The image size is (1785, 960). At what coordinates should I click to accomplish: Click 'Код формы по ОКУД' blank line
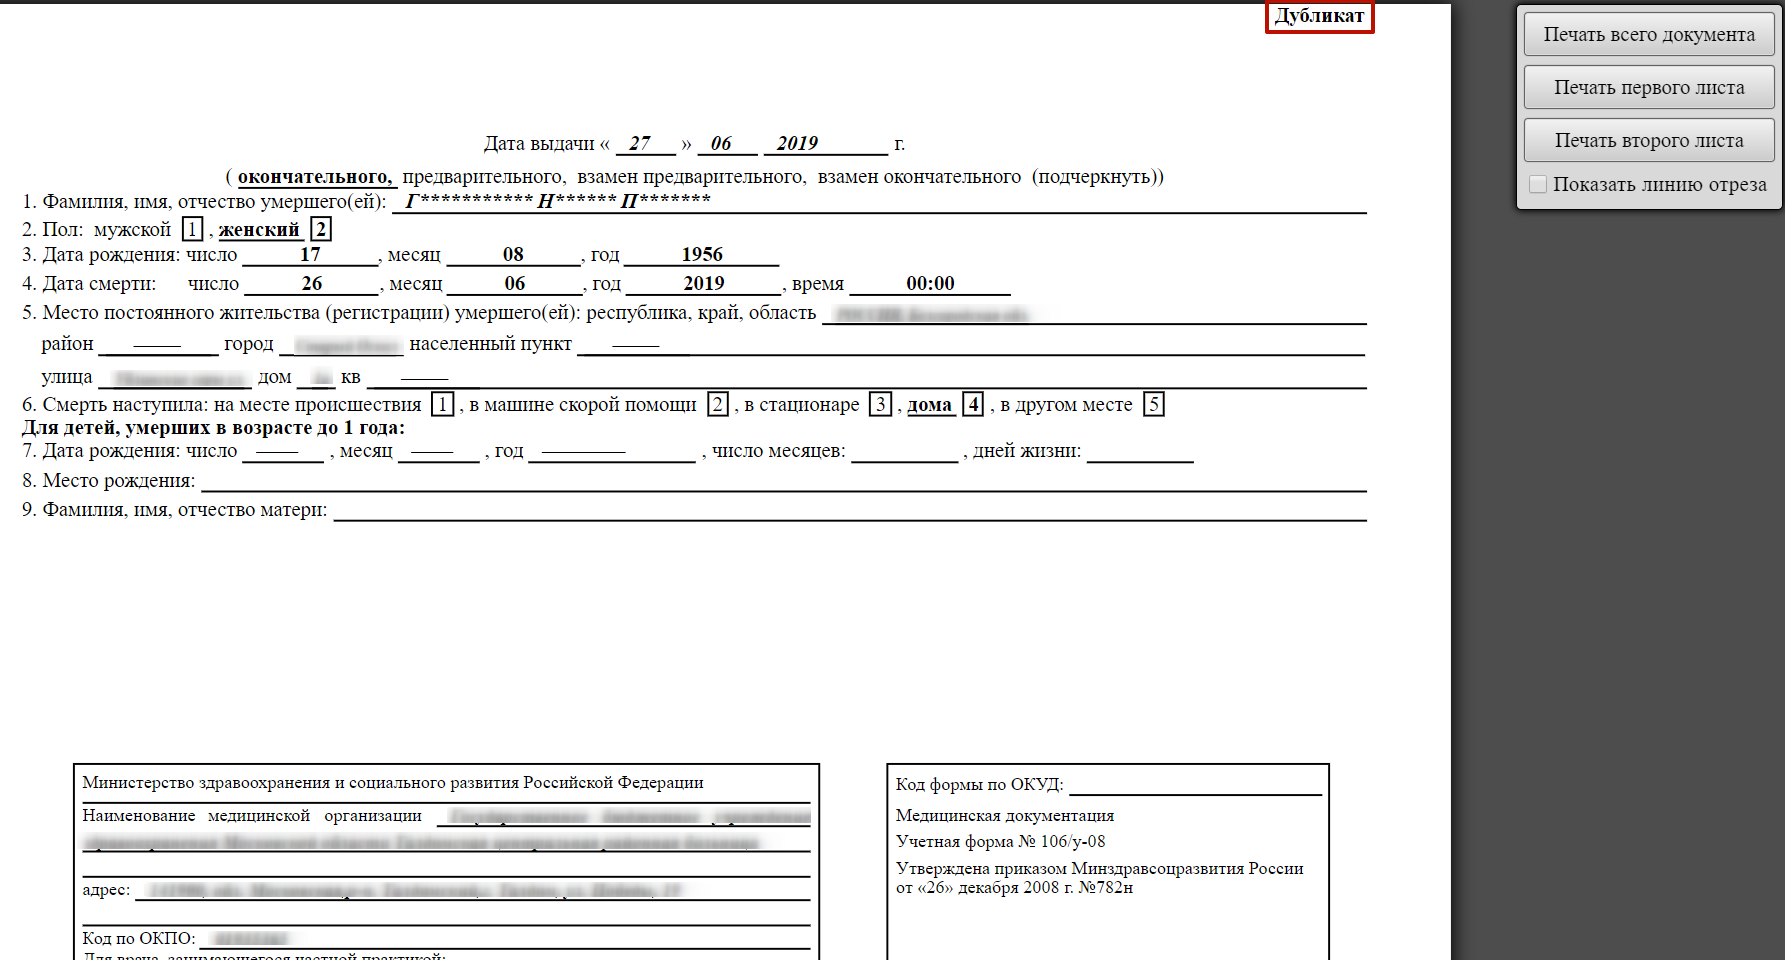[x=1195, y=785]
